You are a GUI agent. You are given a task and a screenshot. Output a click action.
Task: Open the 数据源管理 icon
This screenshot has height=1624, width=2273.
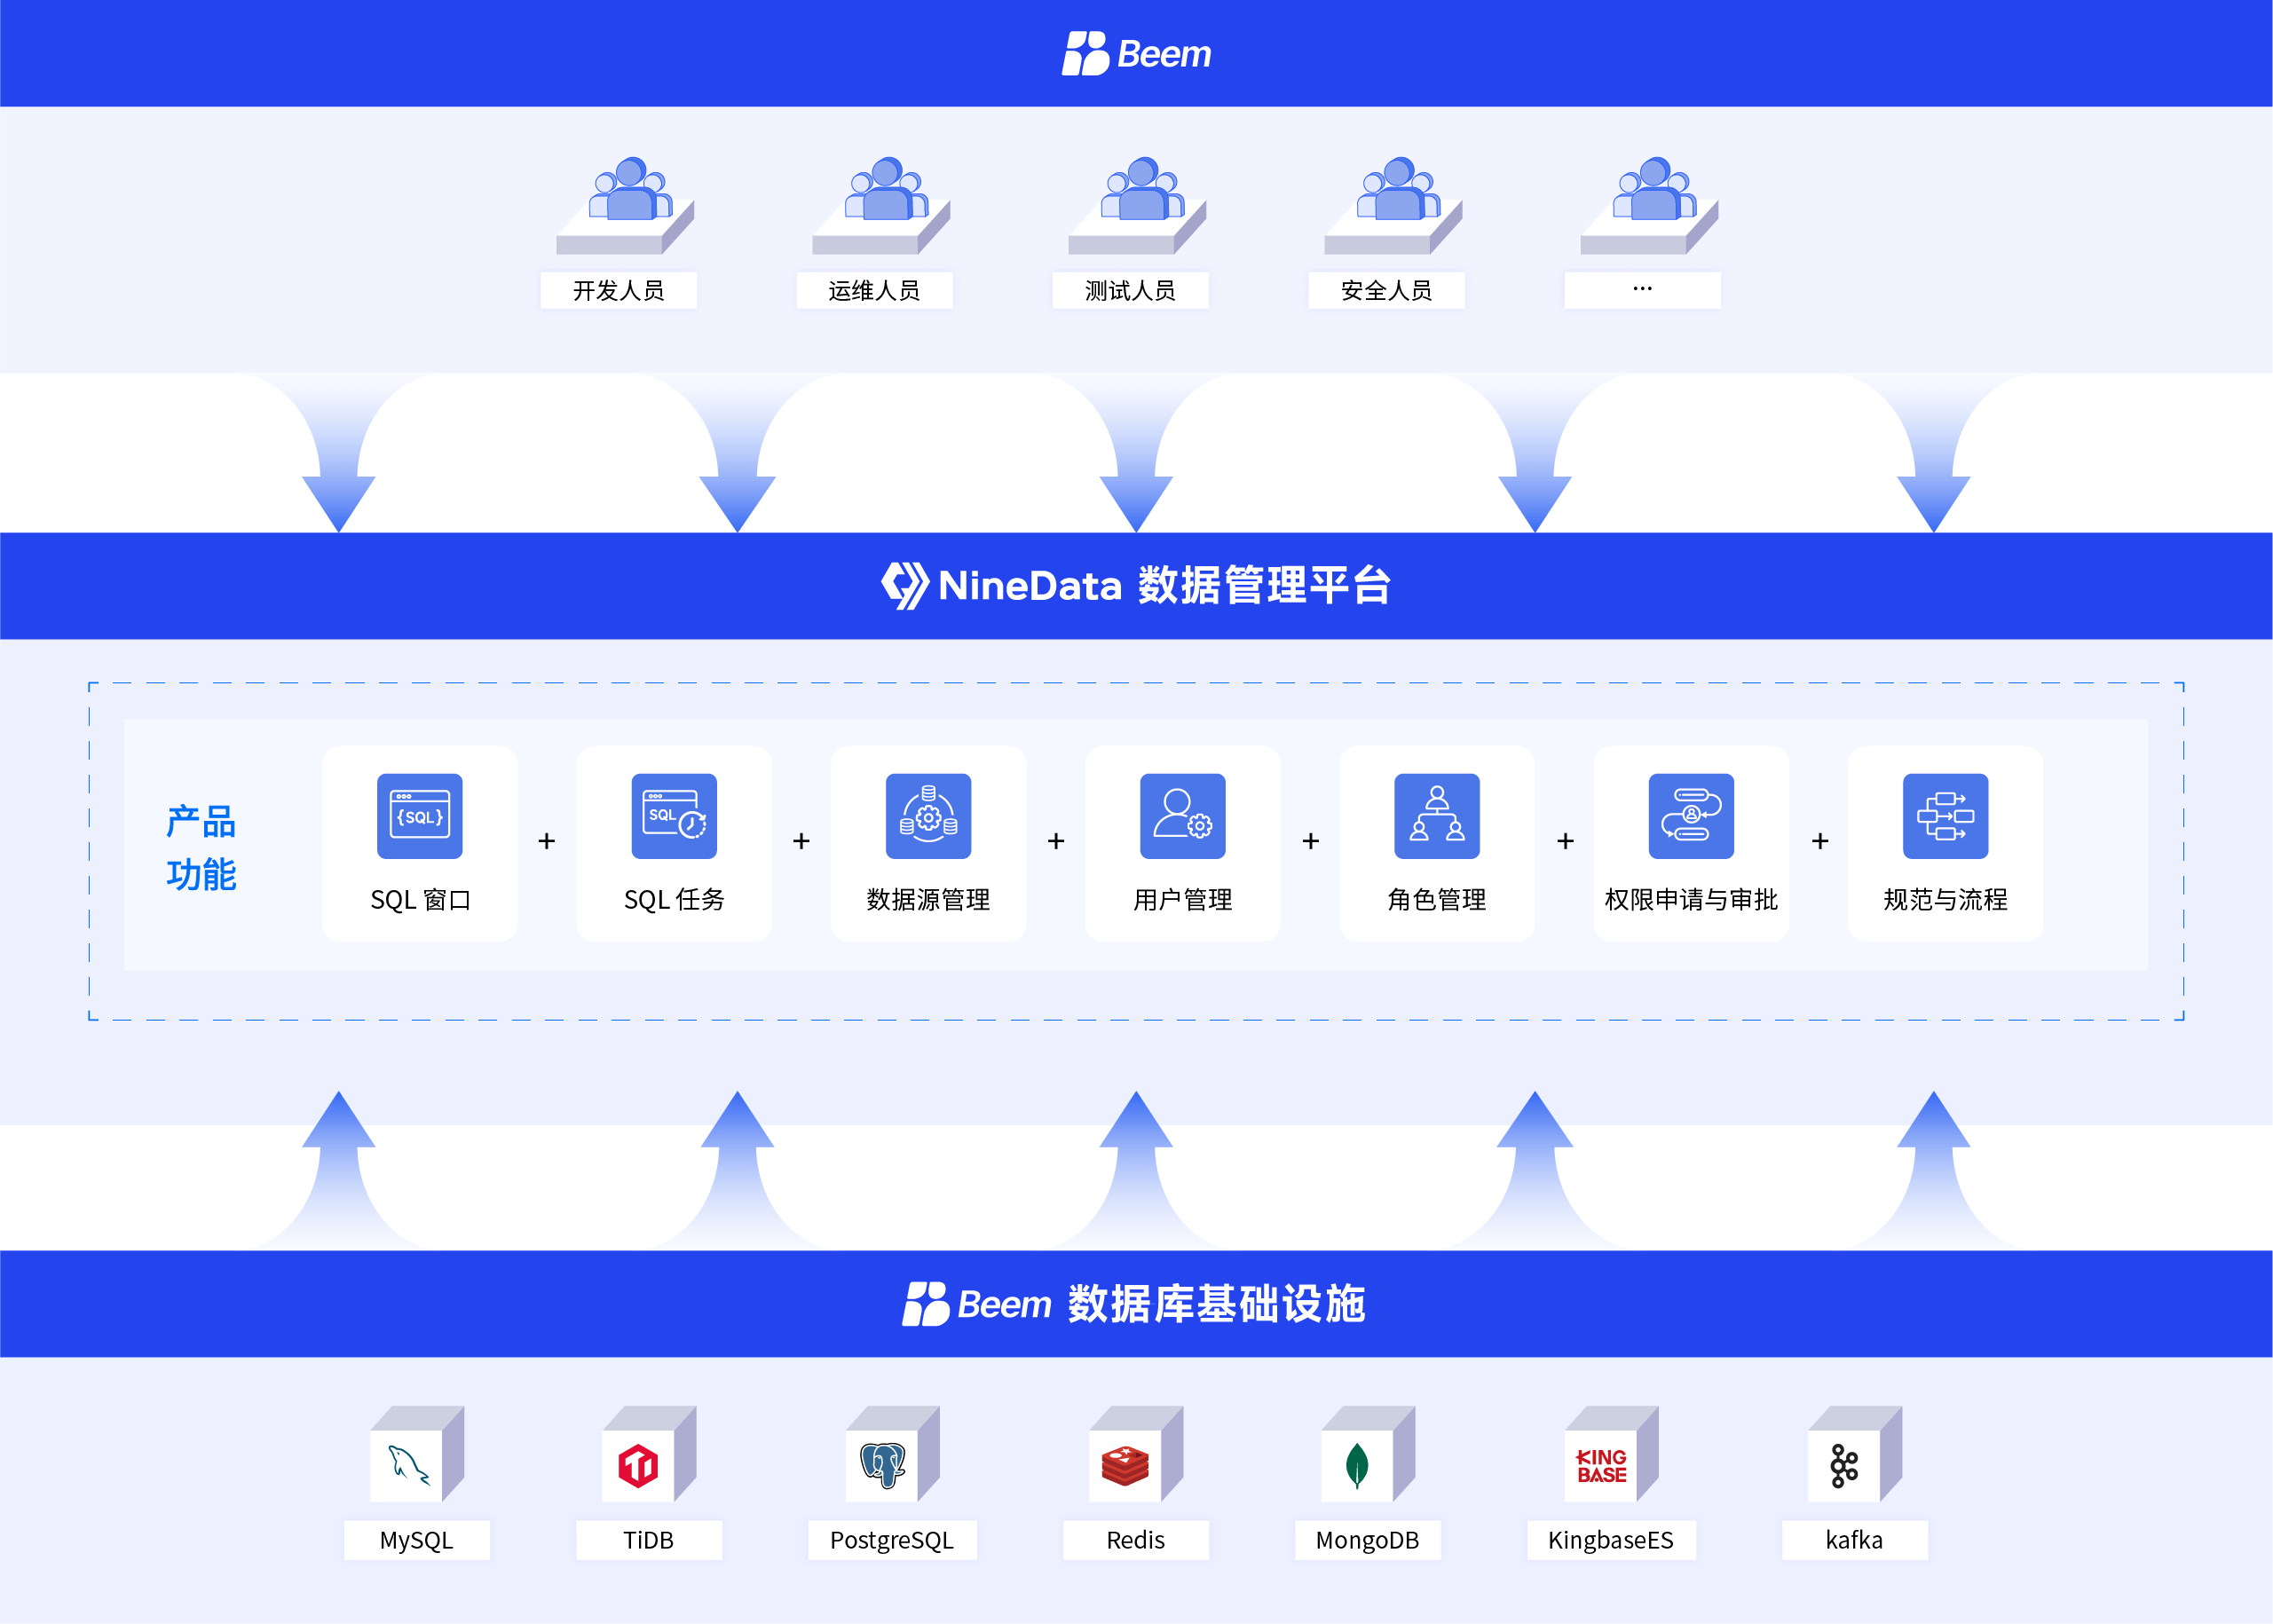[928, 816]
